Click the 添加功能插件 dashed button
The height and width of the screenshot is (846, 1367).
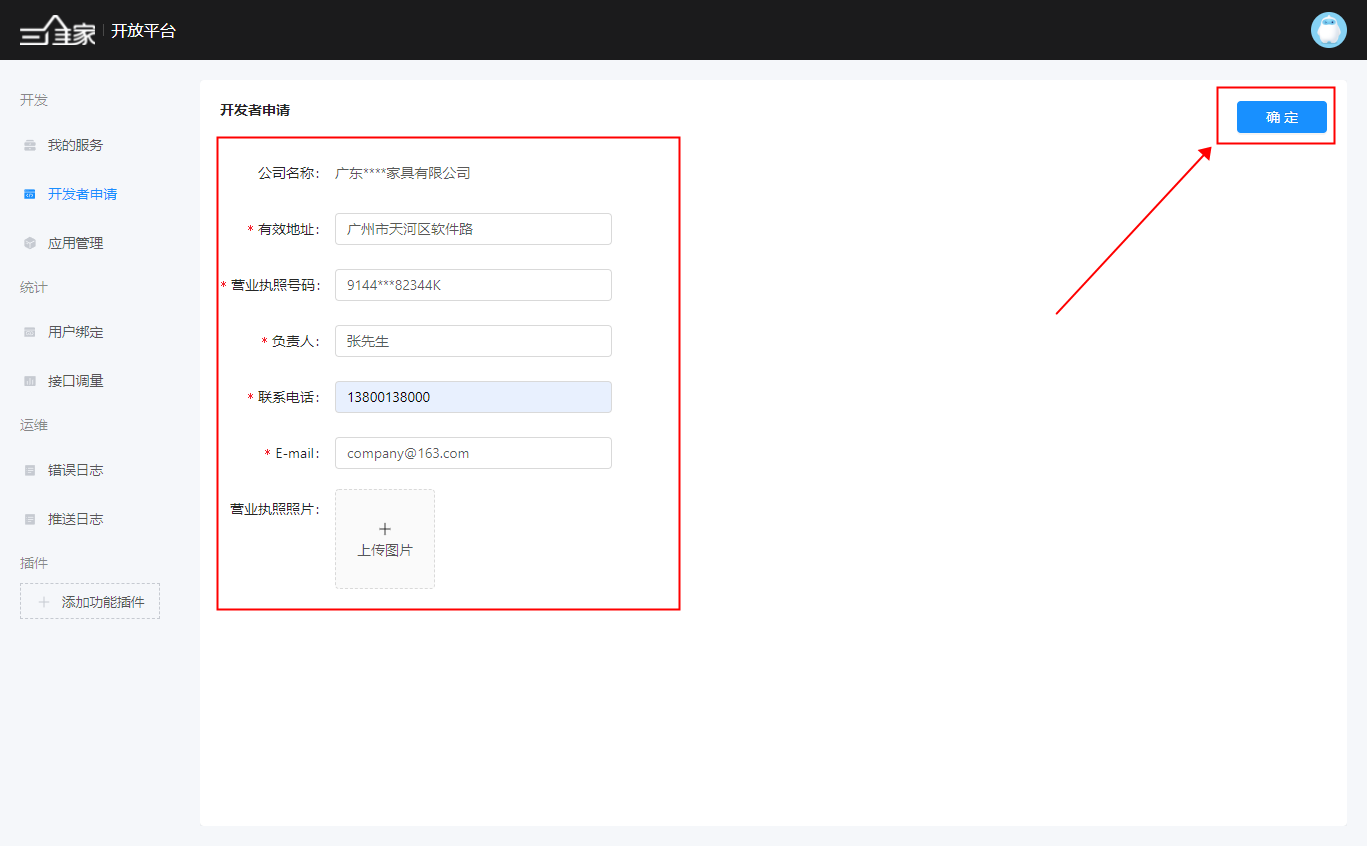tap(90, 601)
